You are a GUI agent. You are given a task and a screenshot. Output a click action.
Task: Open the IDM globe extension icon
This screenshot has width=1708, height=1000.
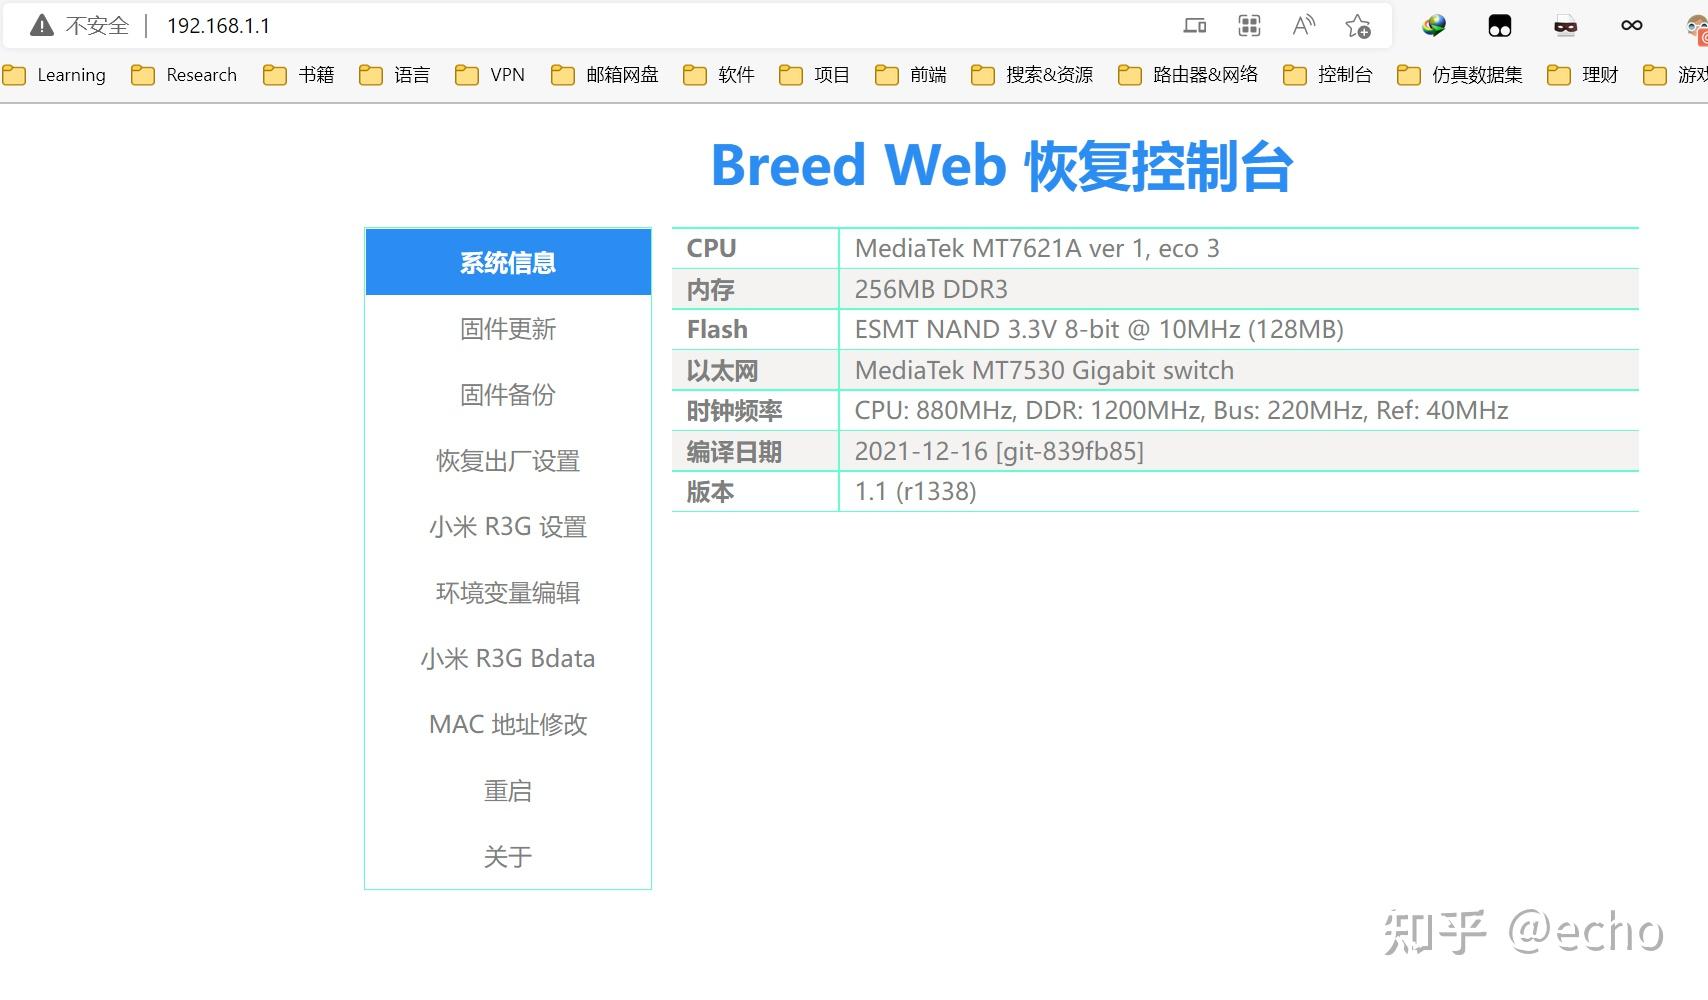click(1434, 26)
